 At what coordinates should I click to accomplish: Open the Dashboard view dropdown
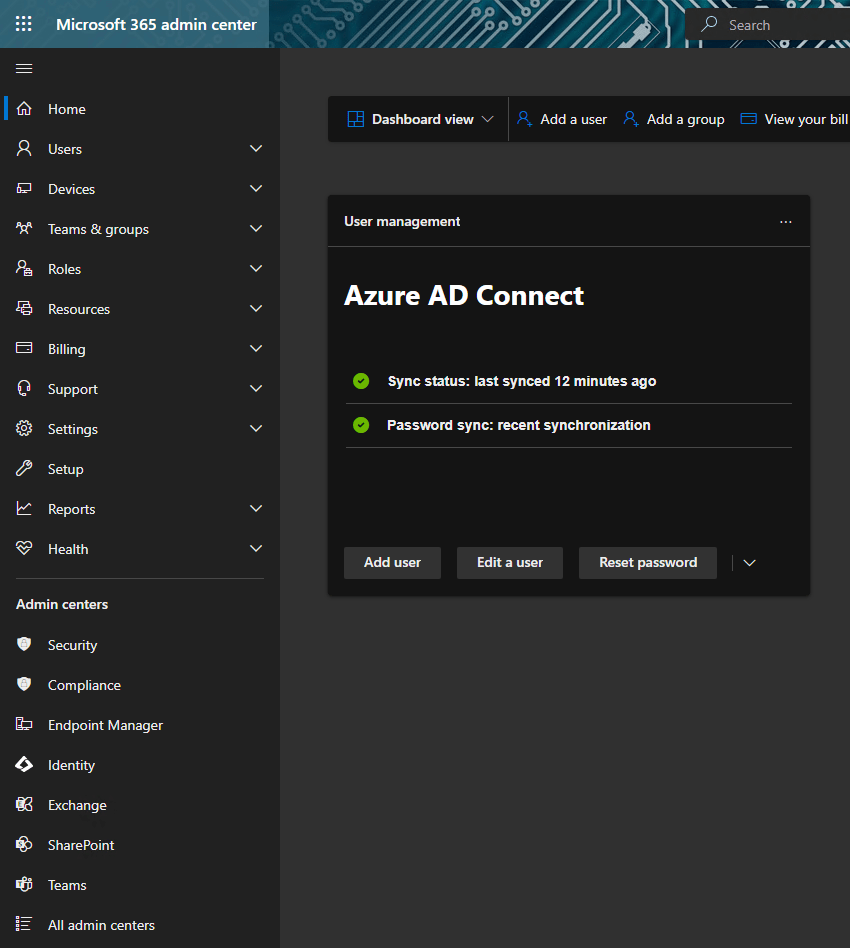click(420, 119)
